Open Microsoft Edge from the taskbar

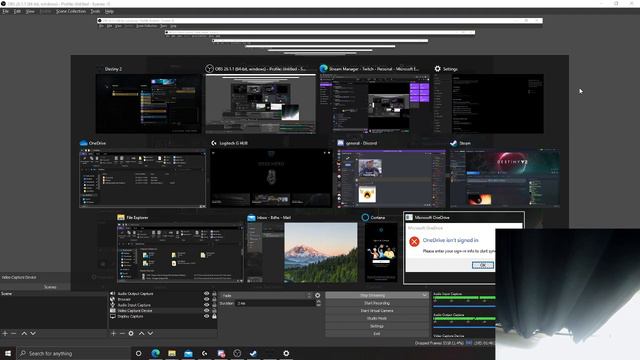tap(156, 353)
